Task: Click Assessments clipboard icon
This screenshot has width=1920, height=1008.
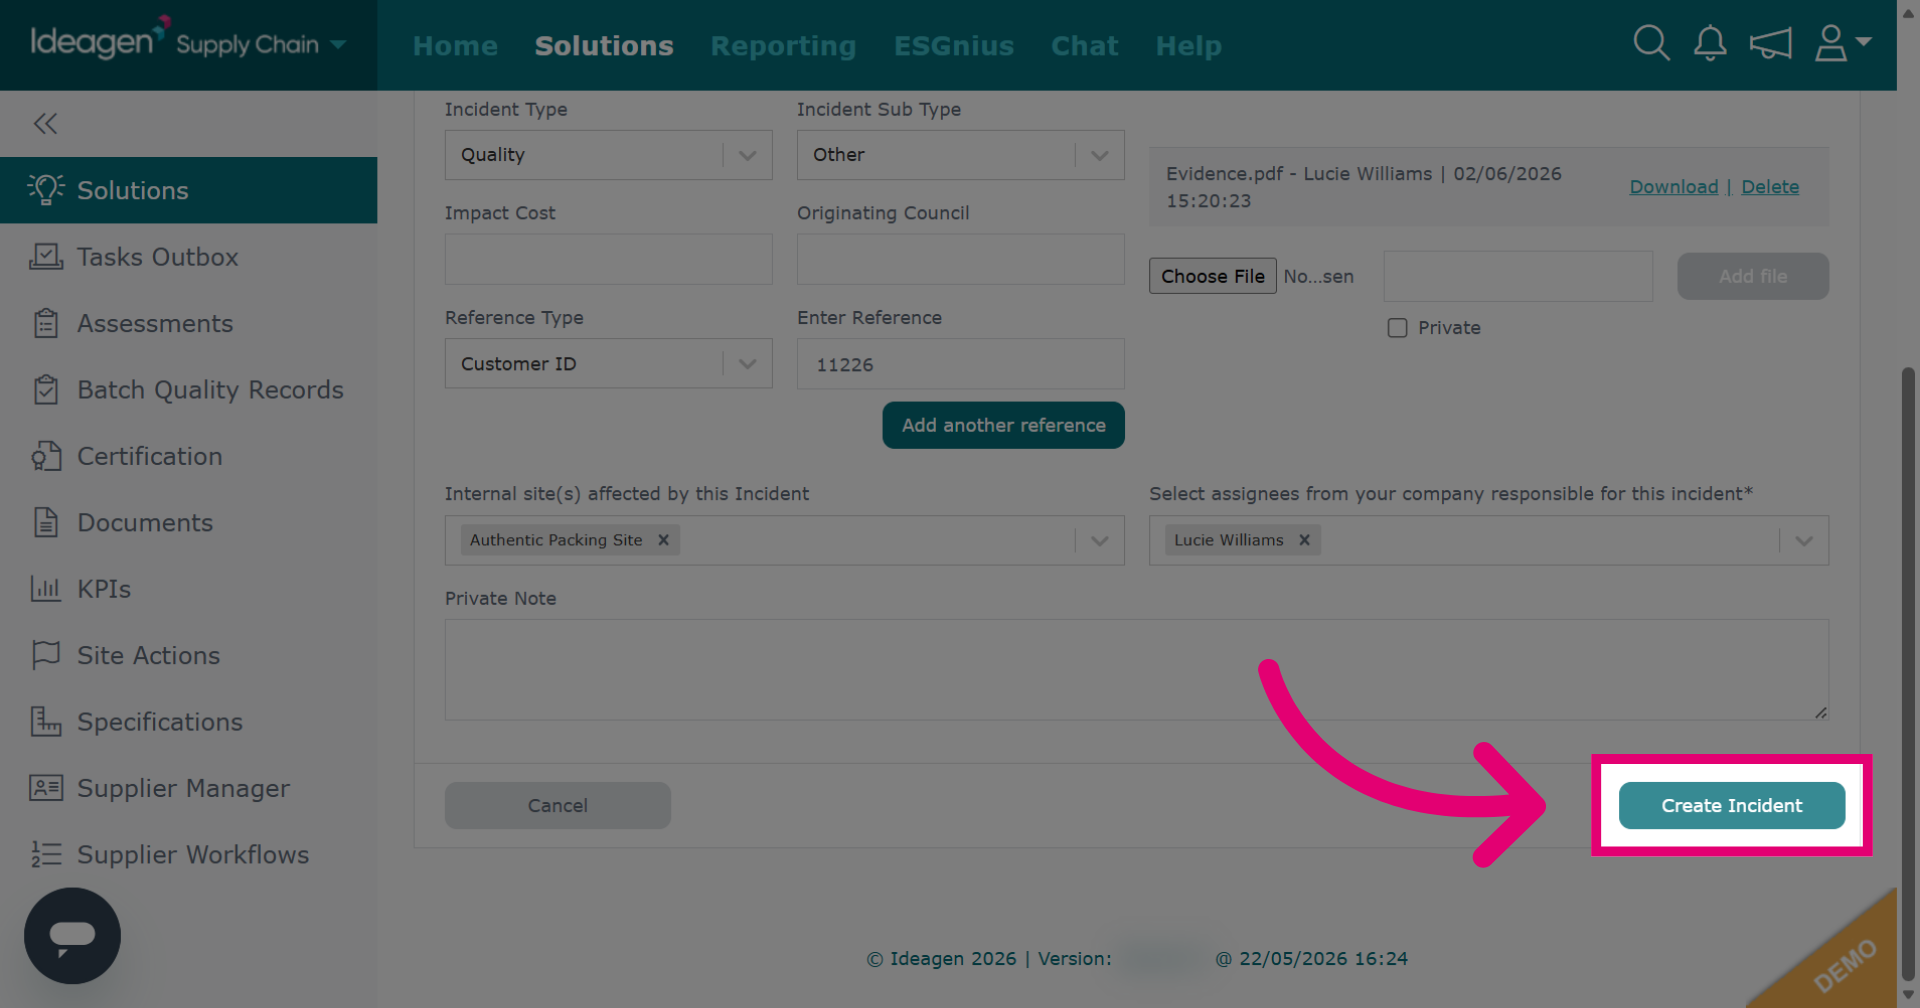Action: 45,323
